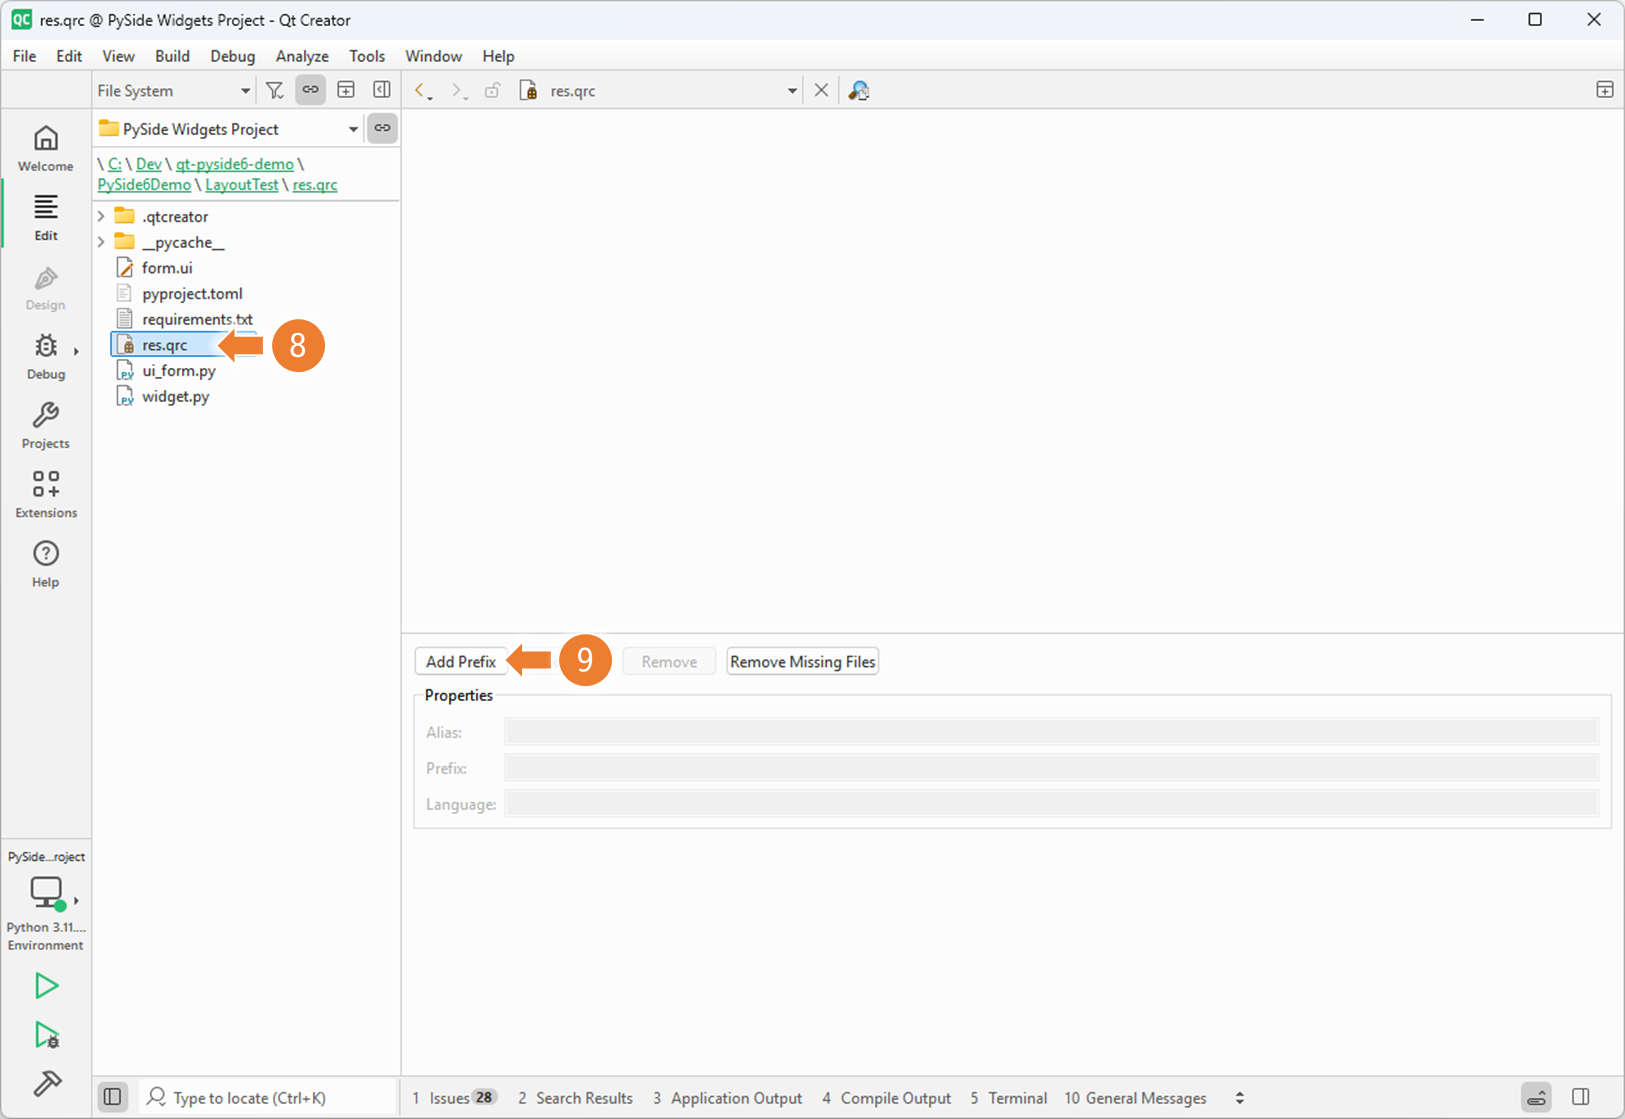Screen dimensions: 1625x1119
Task: Open the Window menu
Action: click(433, 56)
